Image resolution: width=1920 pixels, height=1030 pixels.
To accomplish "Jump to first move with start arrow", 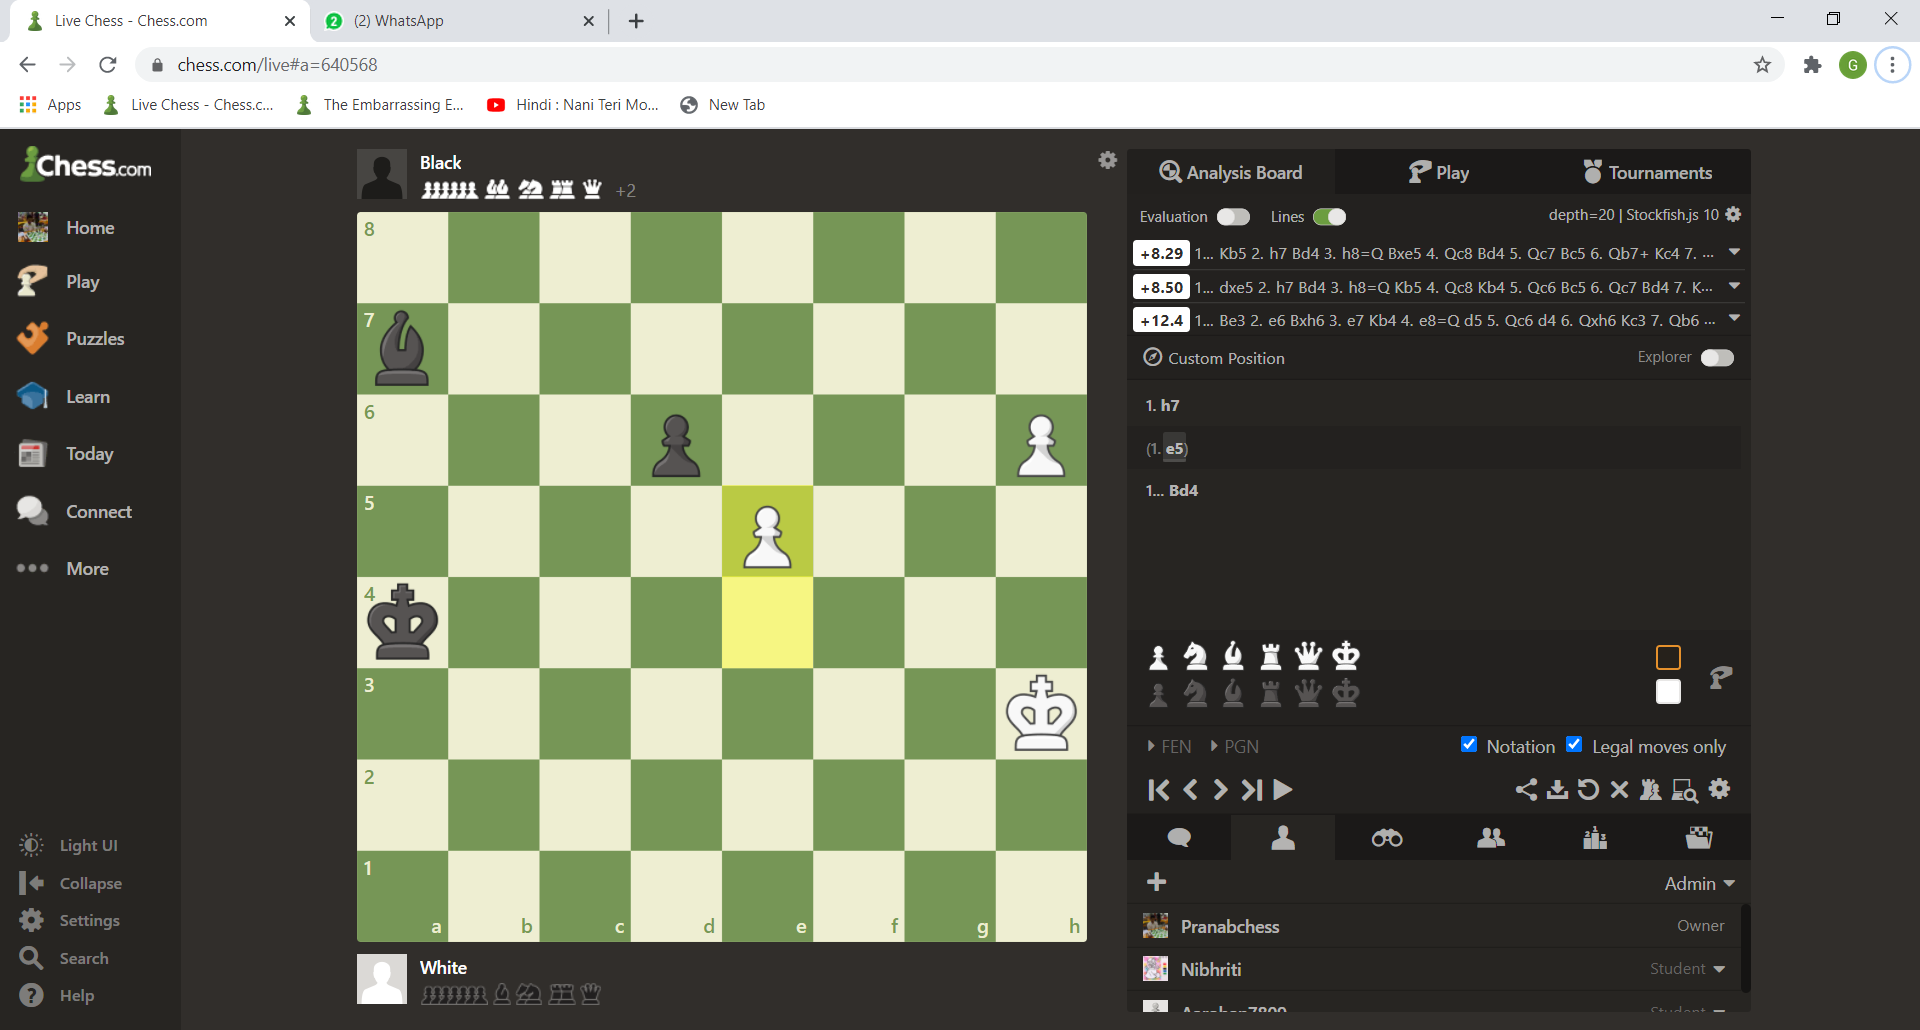I will point(1158,790).
